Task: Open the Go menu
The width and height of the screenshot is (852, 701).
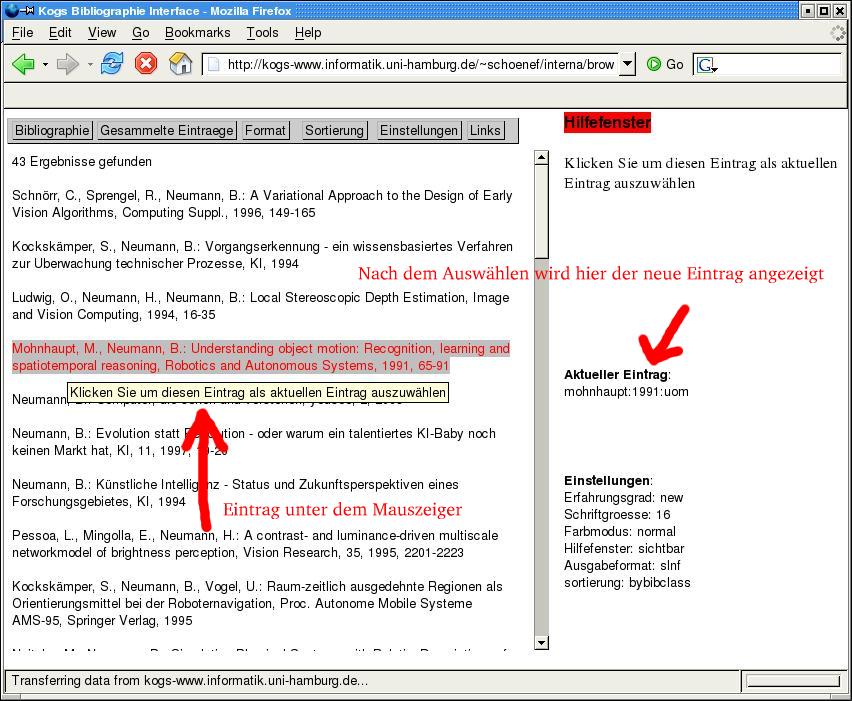Action: click(141, 33)
